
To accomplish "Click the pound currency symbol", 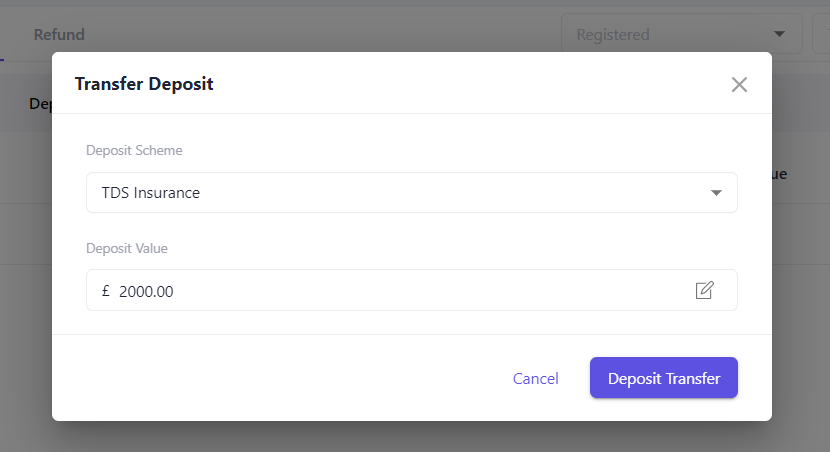I will click(105, 291).
